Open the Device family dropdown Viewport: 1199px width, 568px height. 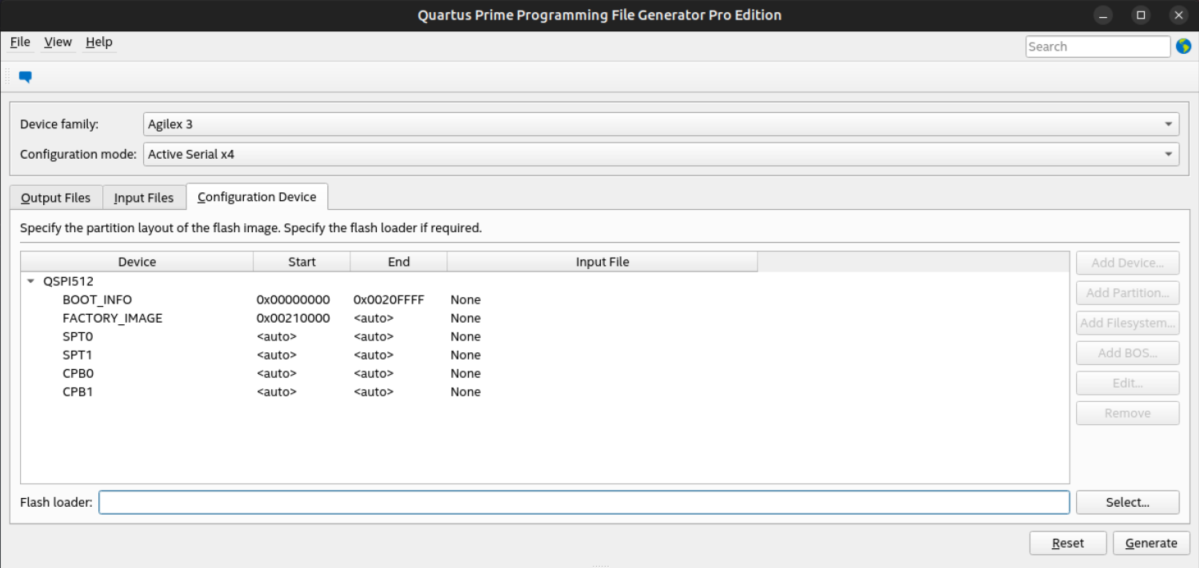(660, 124)
